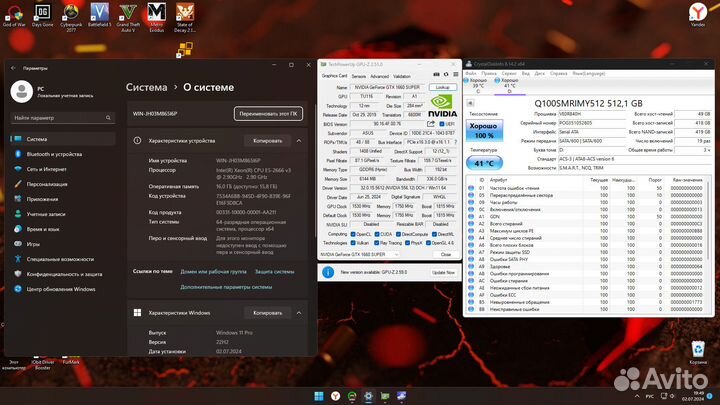Open Персонализация in Settings sidebar

63,184
